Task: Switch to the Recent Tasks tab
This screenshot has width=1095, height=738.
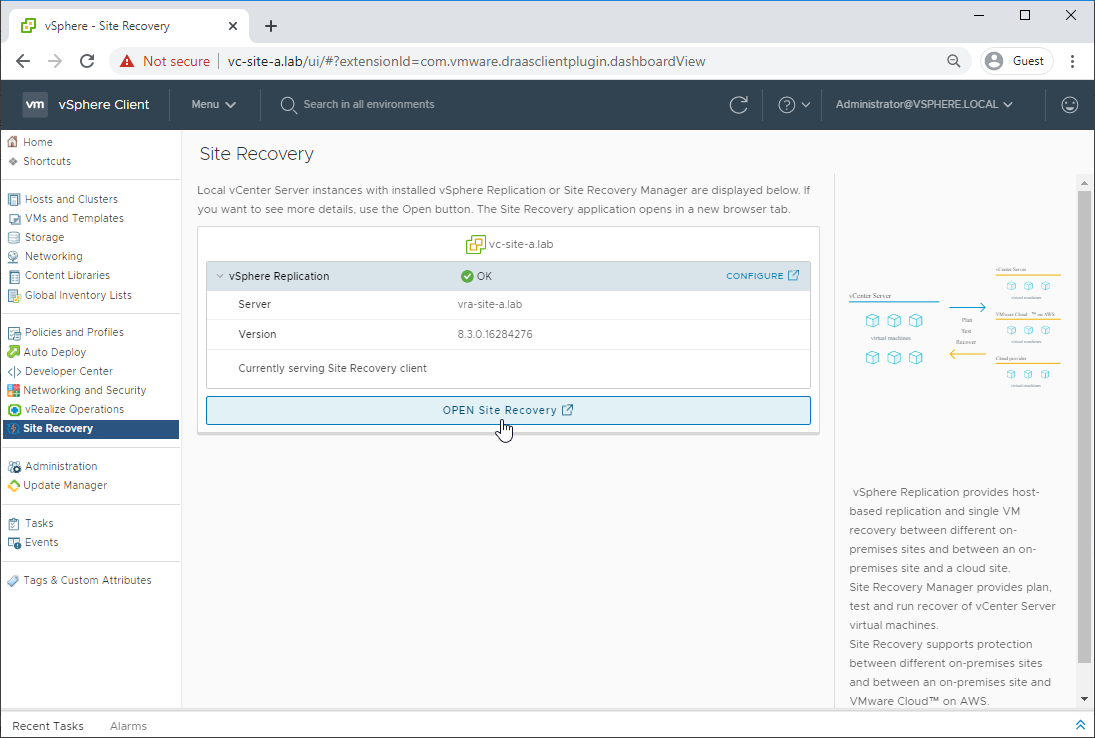Action: [47, 726]
